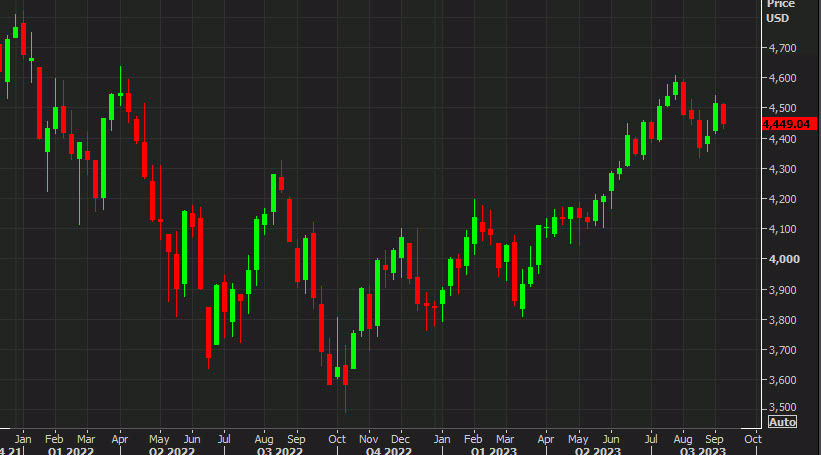Image resolution: width=821 pixels, height=455 pixels.
Task: Click the Oct 2022 month label
Action: [x=337, y=439]
